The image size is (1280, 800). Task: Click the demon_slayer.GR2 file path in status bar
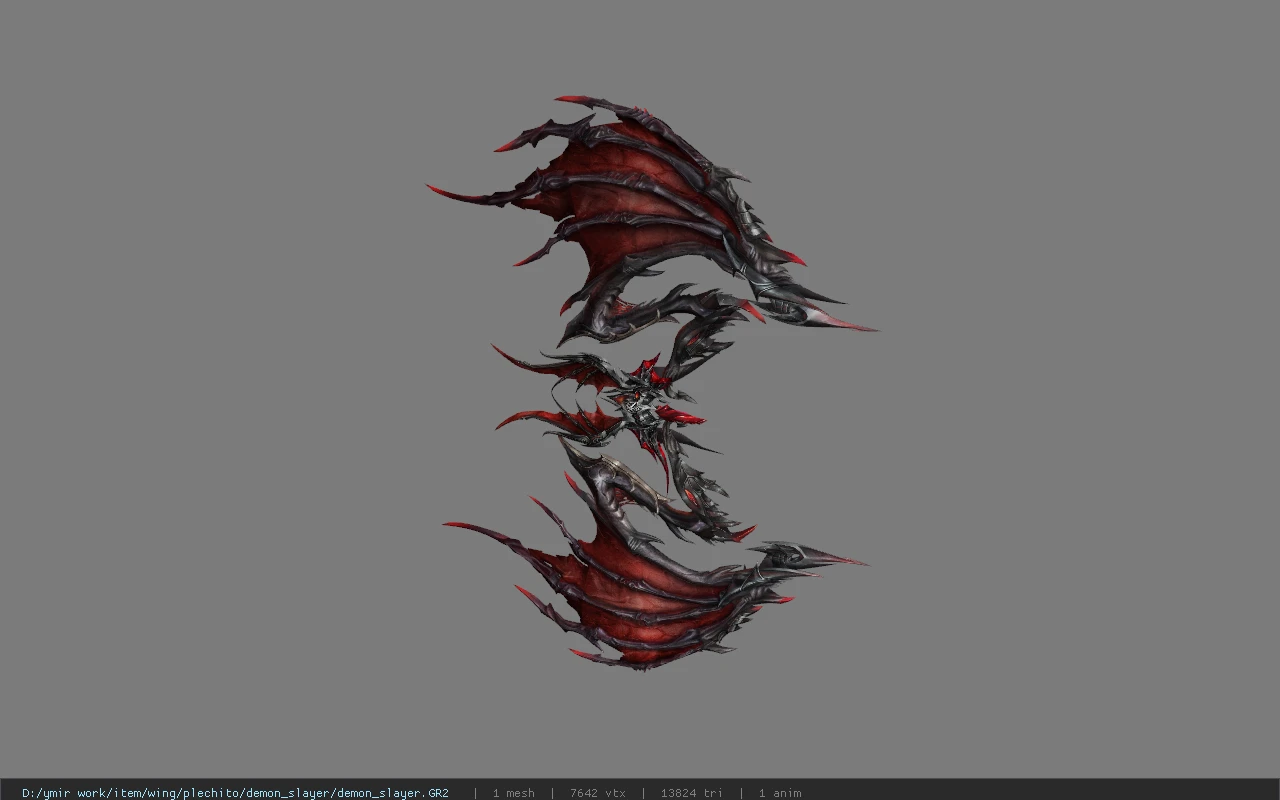coord(235,793)
